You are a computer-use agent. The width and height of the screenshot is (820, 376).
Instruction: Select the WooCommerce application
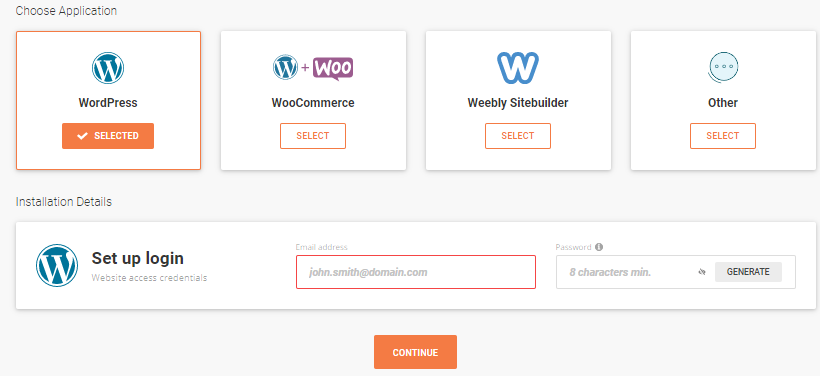313,136
